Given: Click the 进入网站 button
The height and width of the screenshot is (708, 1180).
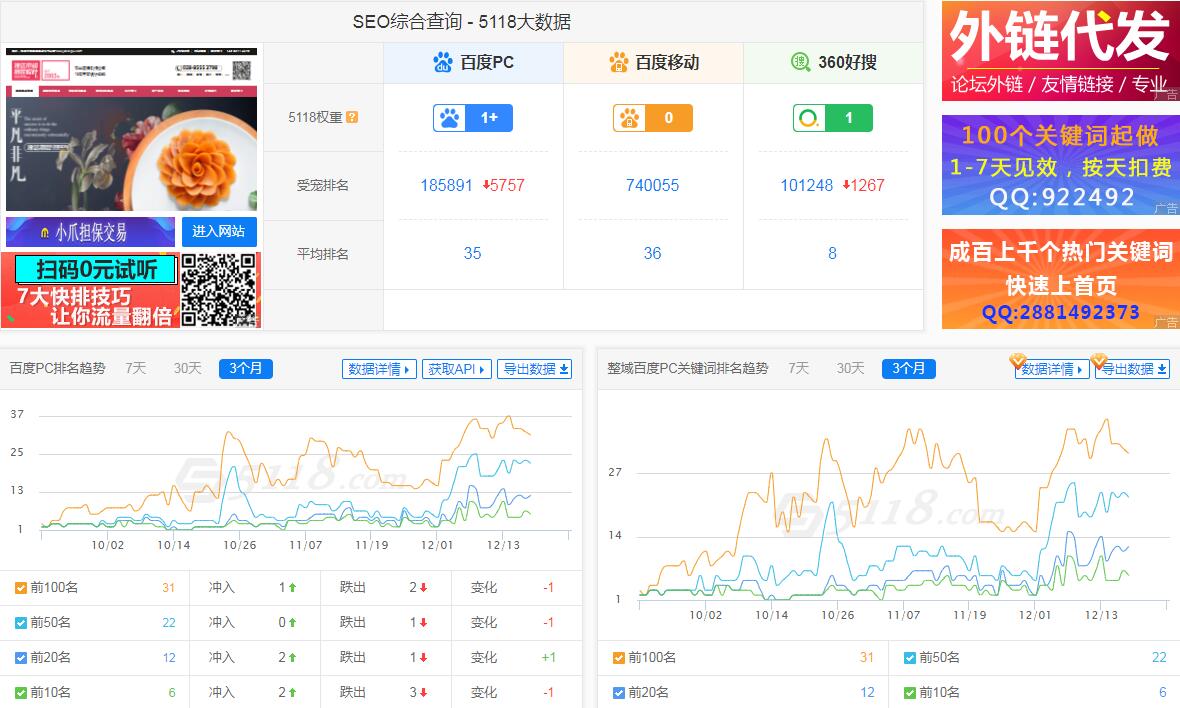Looking at the screenshot, I should (x=219, y=232).
